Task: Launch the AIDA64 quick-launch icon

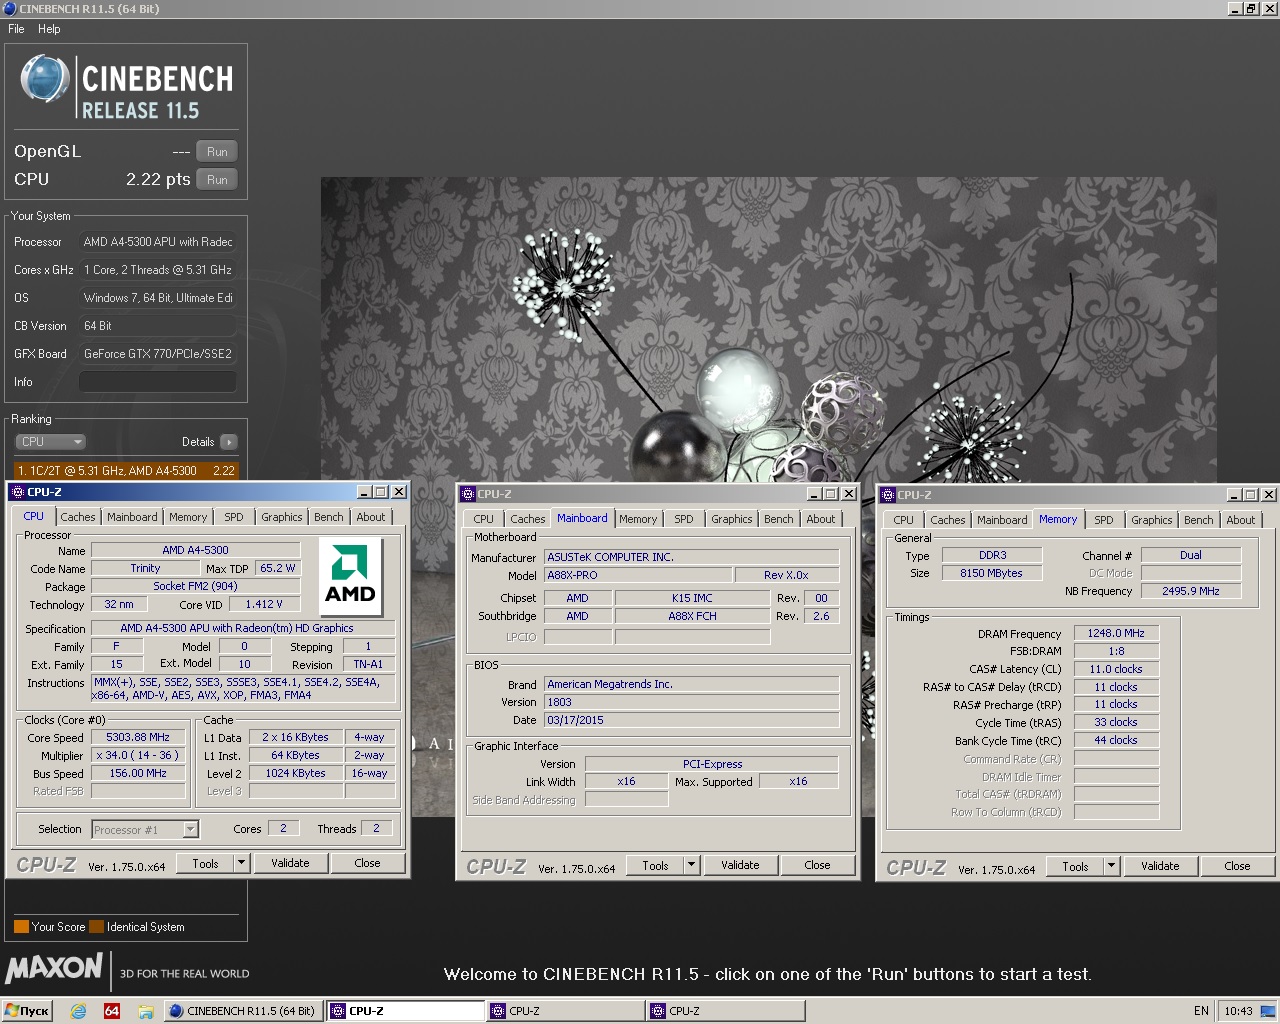Action: [x=112, y=1011]
